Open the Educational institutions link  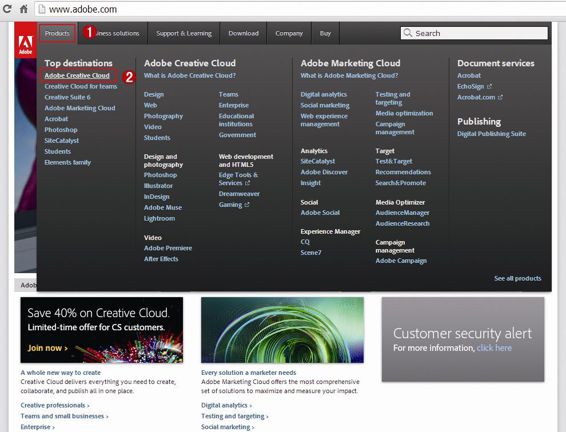point(236,120)
